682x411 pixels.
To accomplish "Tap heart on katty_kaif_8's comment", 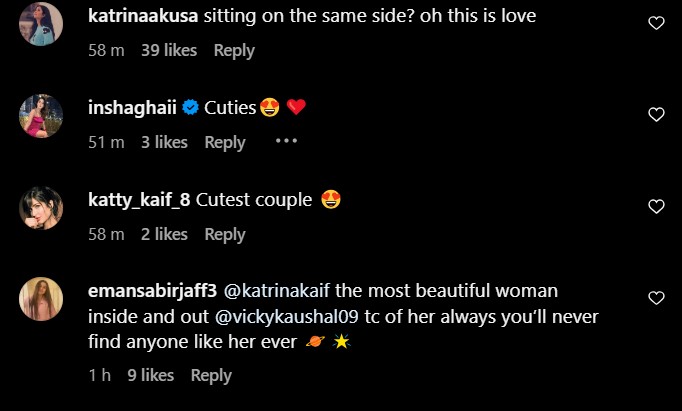I will 656,207.
